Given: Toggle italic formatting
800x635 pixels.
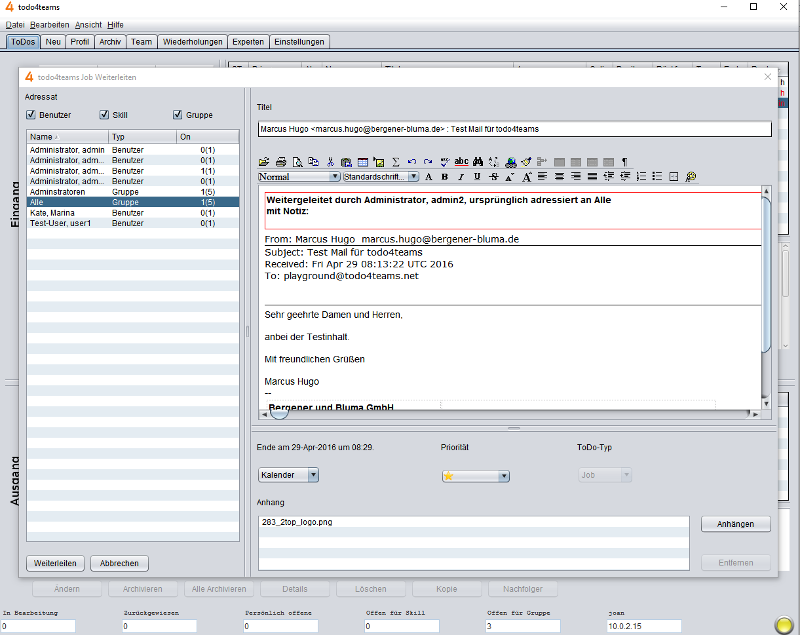Looking at the screenshot, I should (x=461, y=176).
